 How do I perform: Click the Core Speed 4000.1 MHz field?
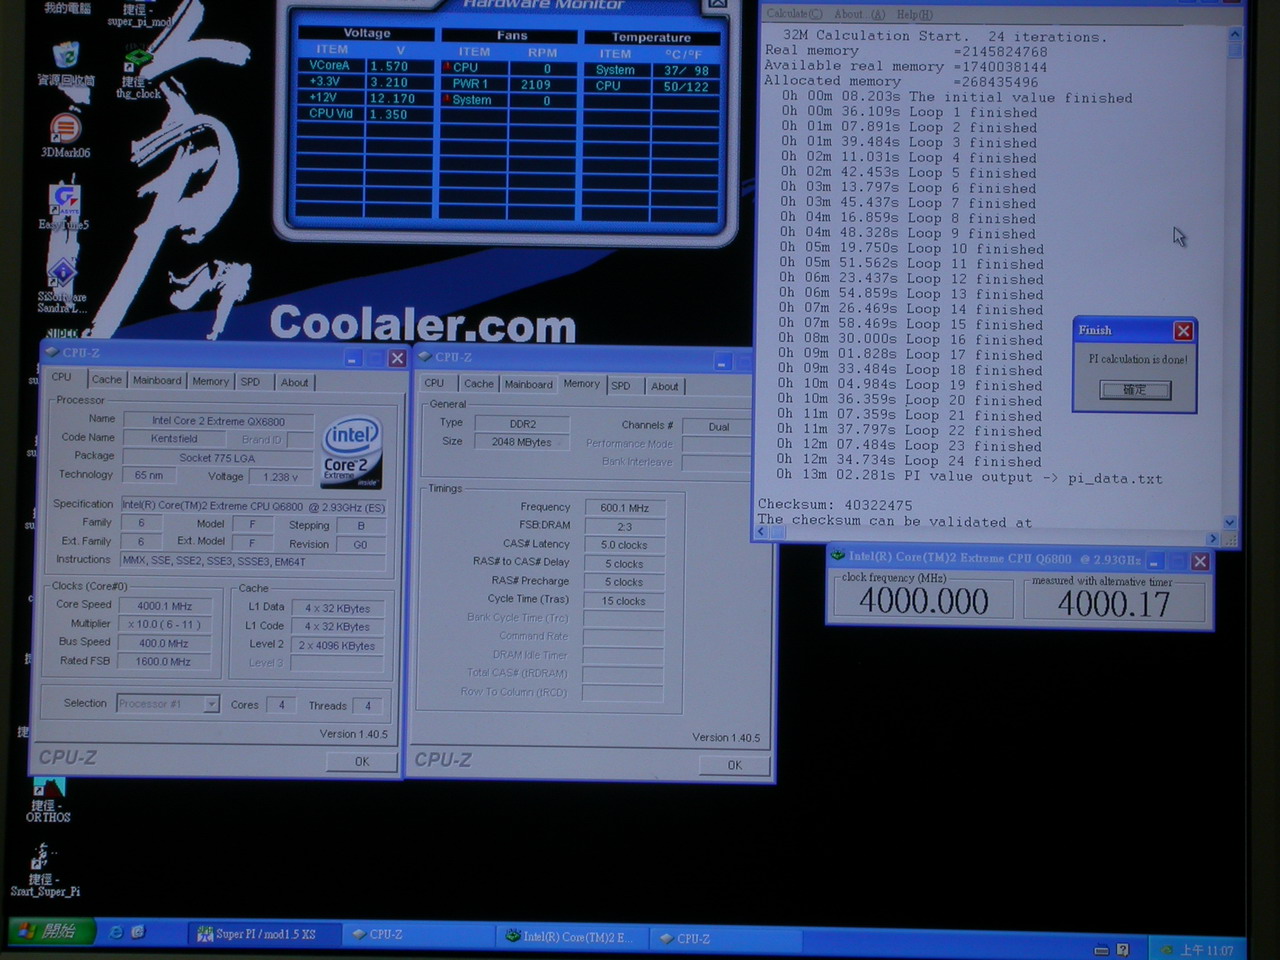[165, 606]
